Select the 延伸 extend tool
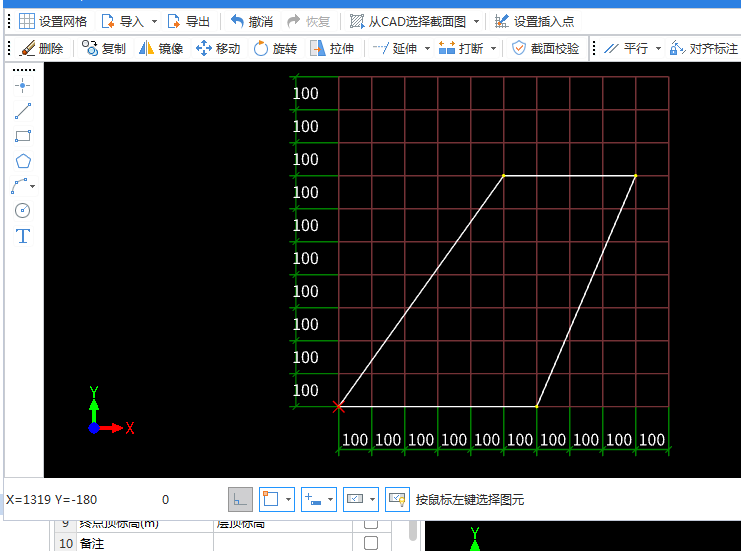Screen dimensions: 741x551 pos(395,48)
